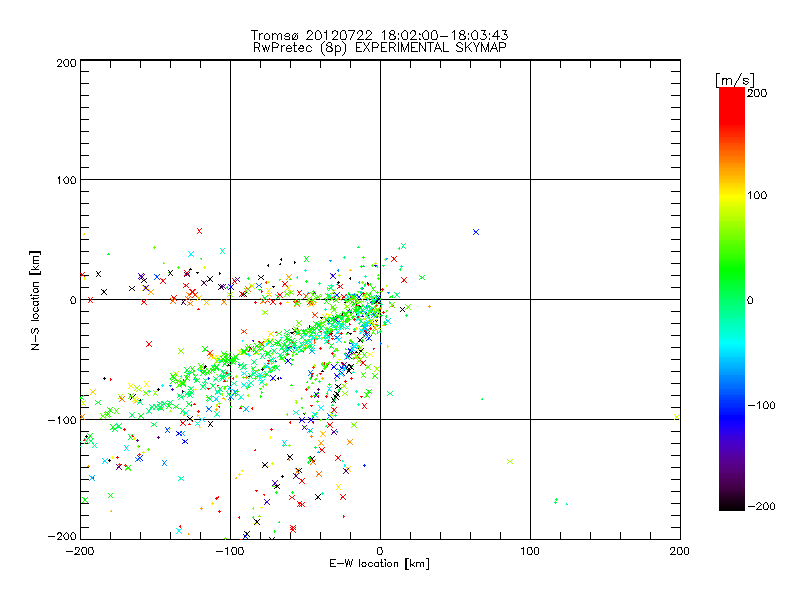This screenshot has width=800, height=600.
Task: Click the y-axis tick label '100'
Action: tap(66, 180)
